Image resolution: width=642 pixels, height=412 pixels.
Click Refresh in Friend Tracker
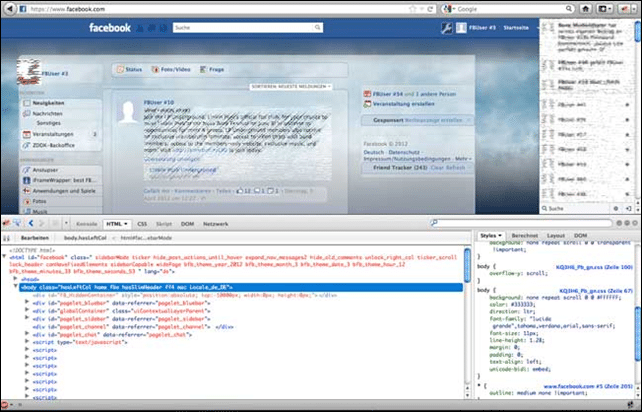[454, 168]
